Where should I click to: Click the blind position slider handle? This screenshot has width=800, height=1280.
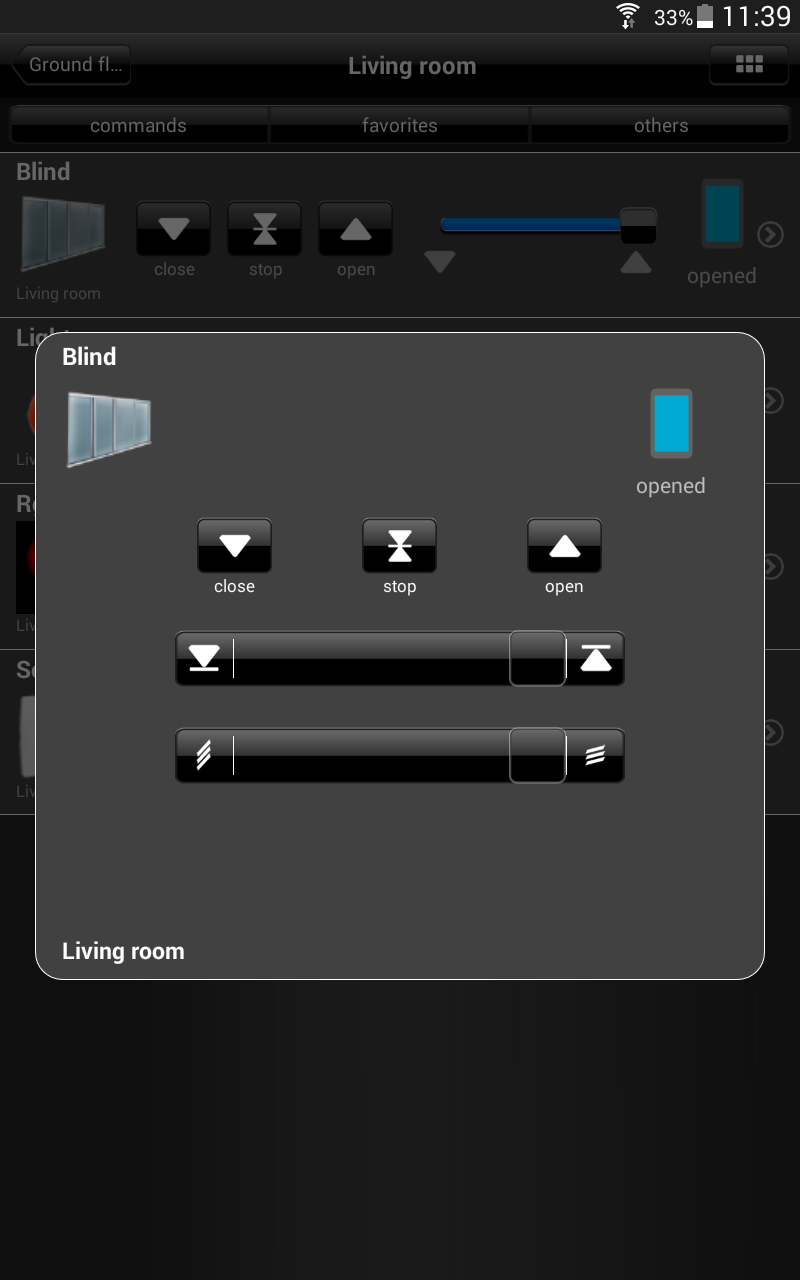(538, 658)
